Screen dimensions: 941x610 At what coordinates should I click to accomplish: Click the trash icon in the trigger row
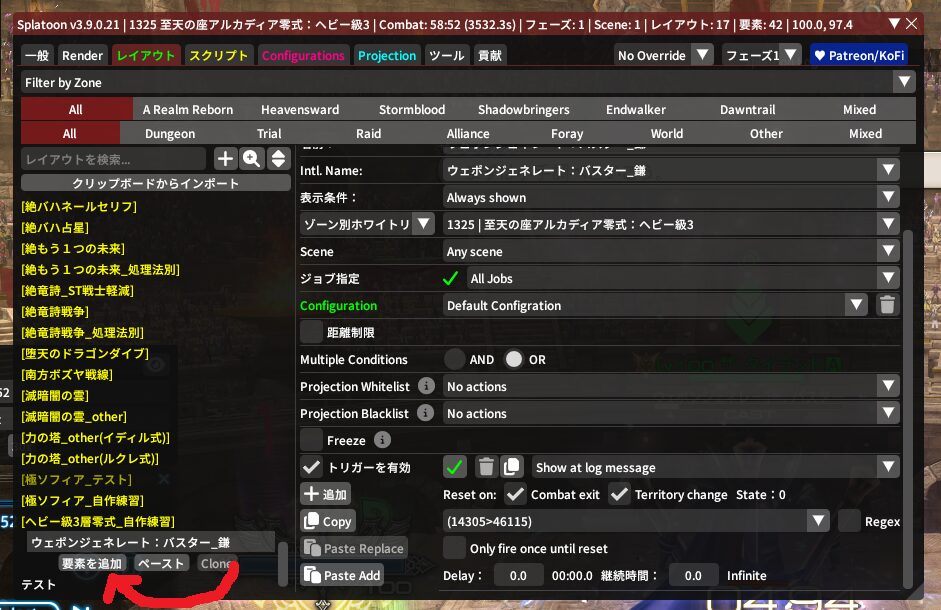(x=486, y=467)
